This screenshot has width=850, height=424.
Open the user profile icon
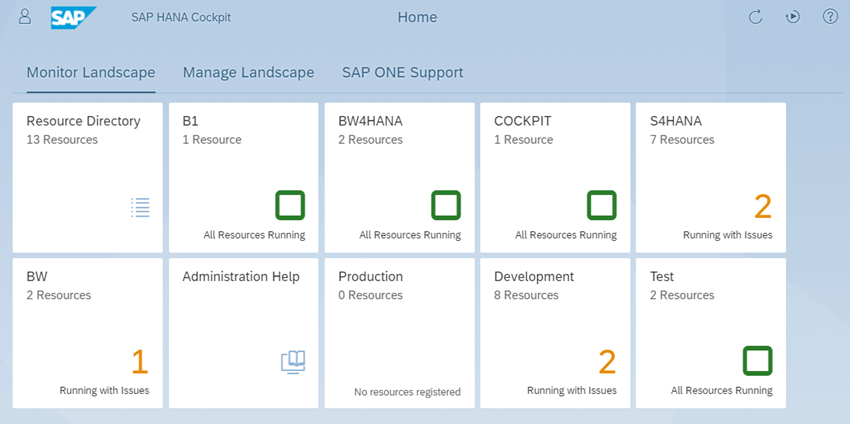[x=25, y=17]
